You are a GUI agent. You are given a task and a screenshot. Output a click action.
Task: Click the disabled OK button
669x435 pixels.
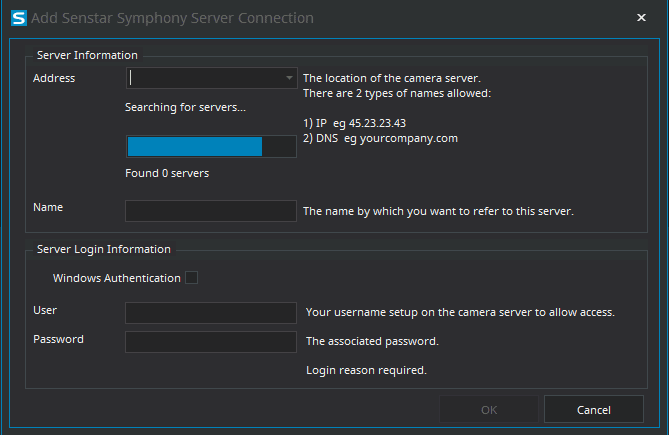[x=489, y=409]
